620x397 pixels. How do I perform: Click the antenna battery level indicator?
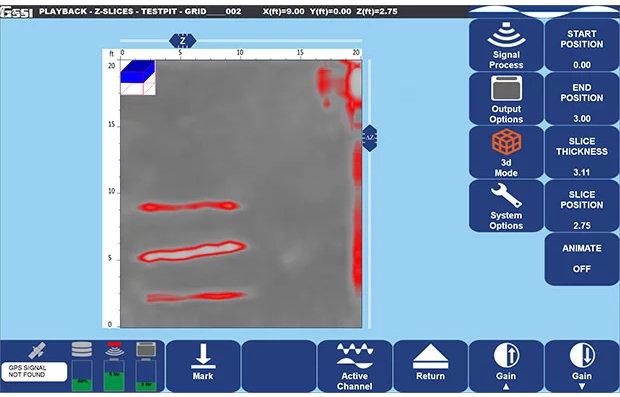[114, 366]
